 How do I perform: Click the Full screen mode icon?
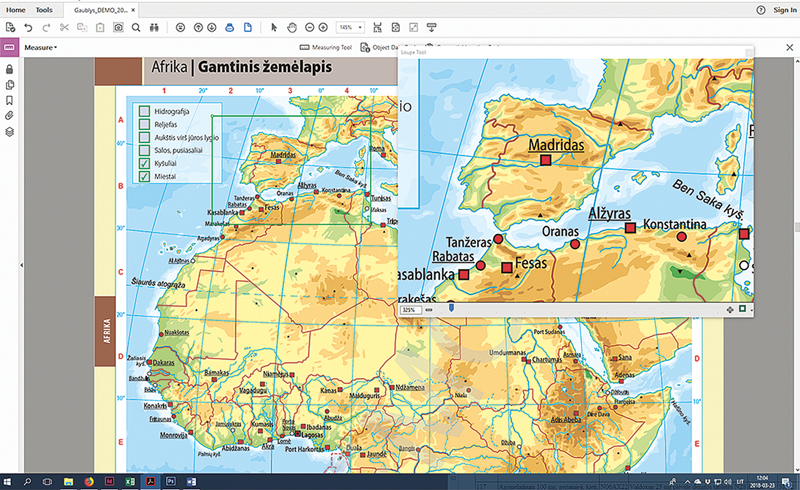[413, 28]
